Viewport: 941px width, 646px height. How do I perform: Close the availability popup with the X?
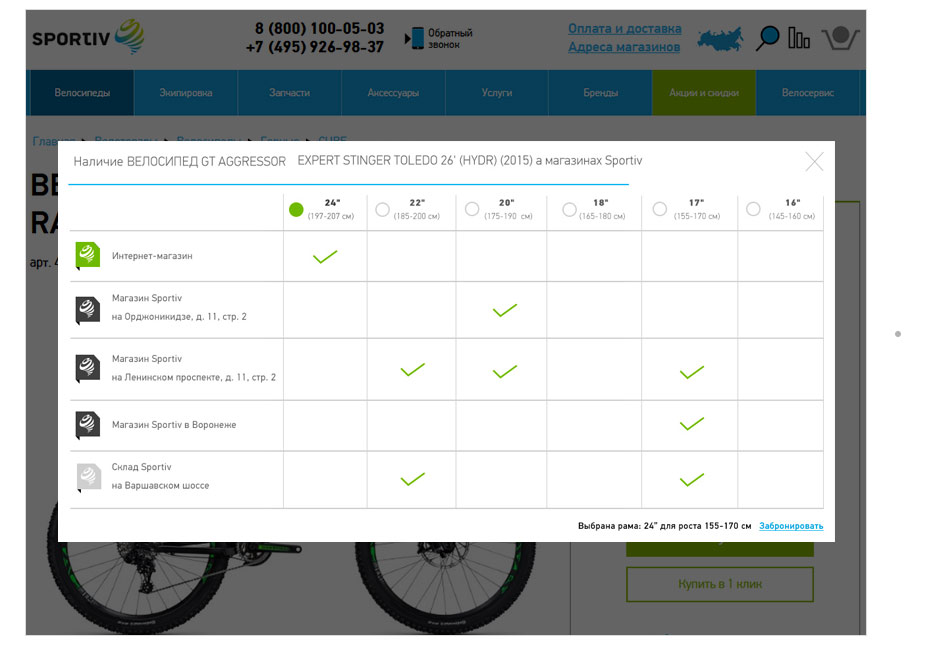click(x=814, y=162)
